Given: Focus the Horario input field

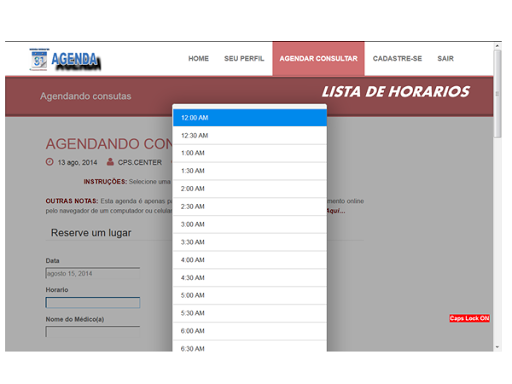Looking at the screenshot, I should click(x=93, y=303).
